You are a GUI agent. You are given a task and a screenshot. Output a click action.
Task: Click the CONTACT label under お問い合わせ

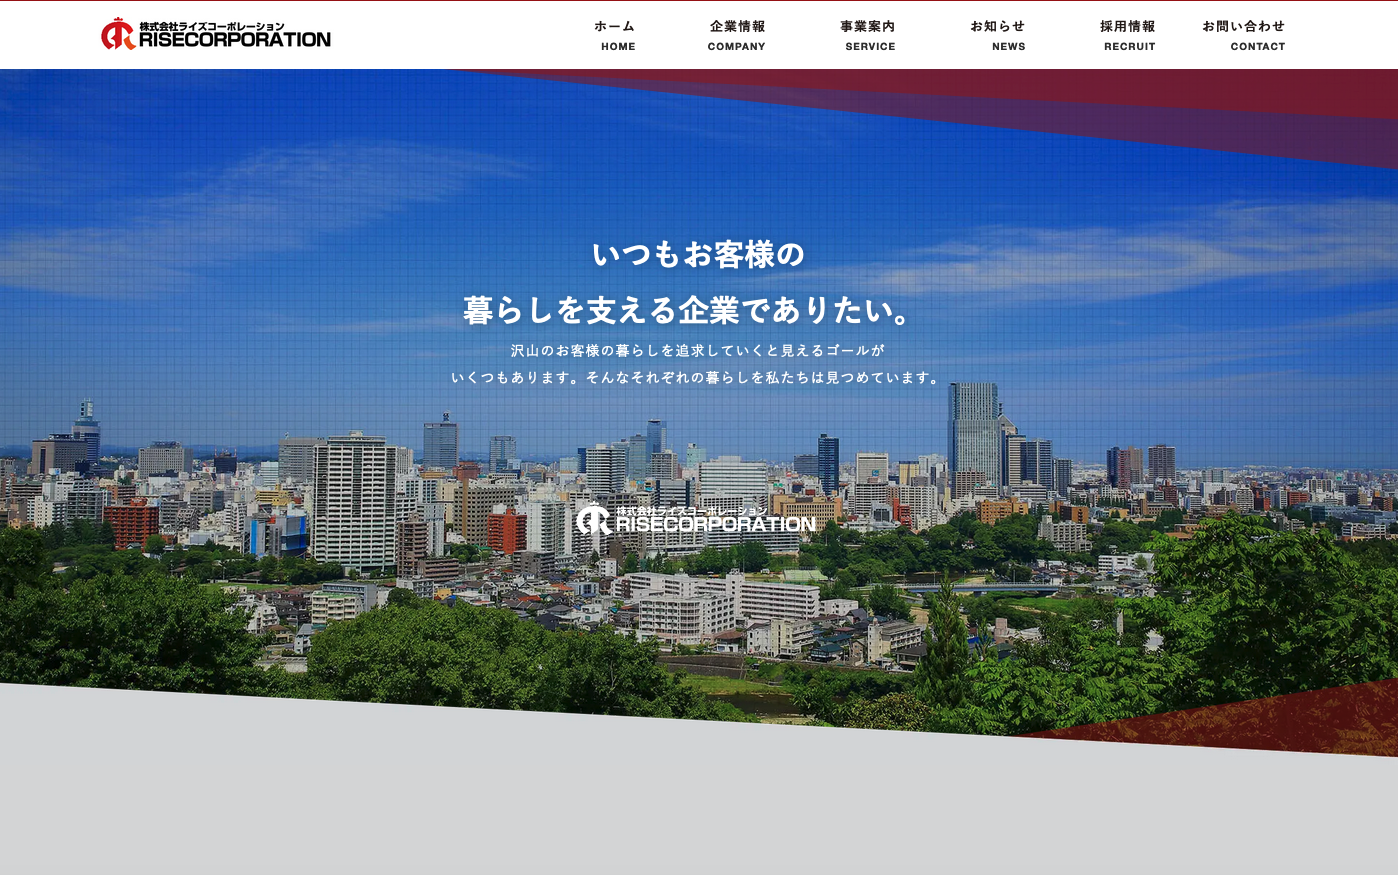(1258, 46)
